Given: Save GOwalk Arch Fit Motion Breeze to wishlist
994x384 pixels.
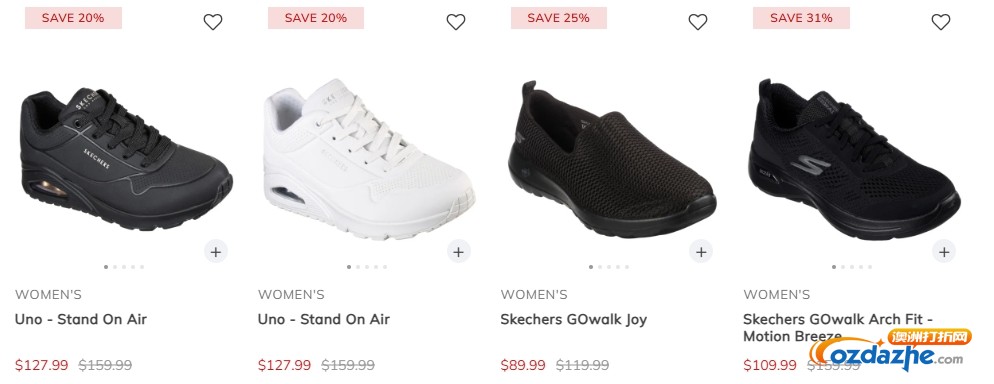Looking at the screenshot, I should pyautogui.click(x=941, y=22).
